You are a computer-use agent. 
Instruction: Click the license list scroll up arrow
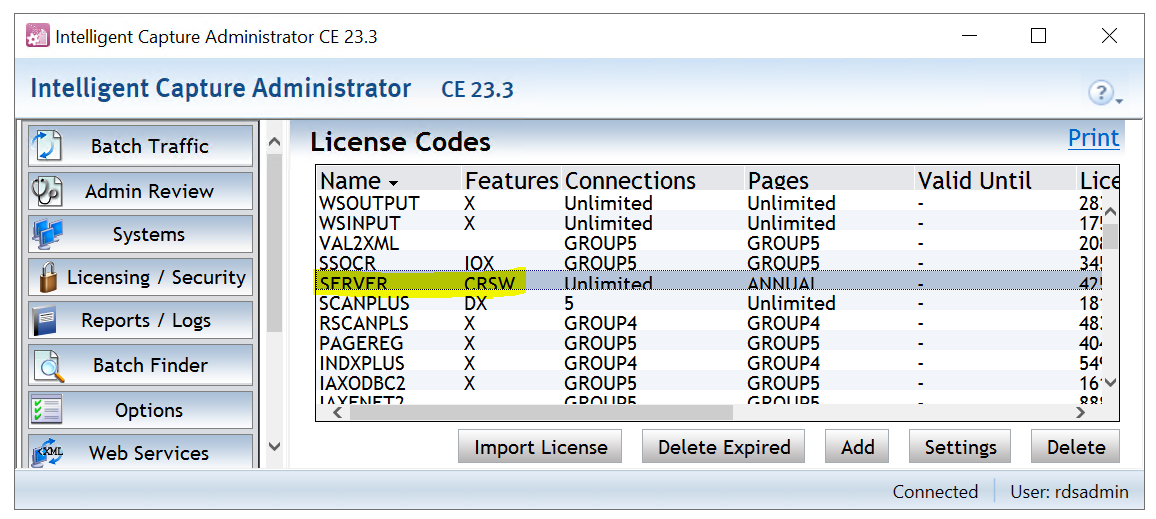click(x=1110, y=212)
